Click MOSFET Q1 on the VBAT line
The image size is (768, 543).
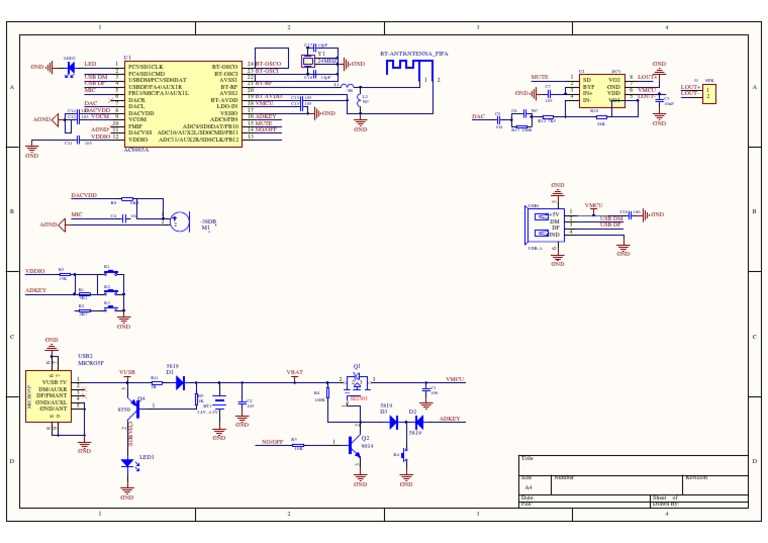(x=357, y=382)
